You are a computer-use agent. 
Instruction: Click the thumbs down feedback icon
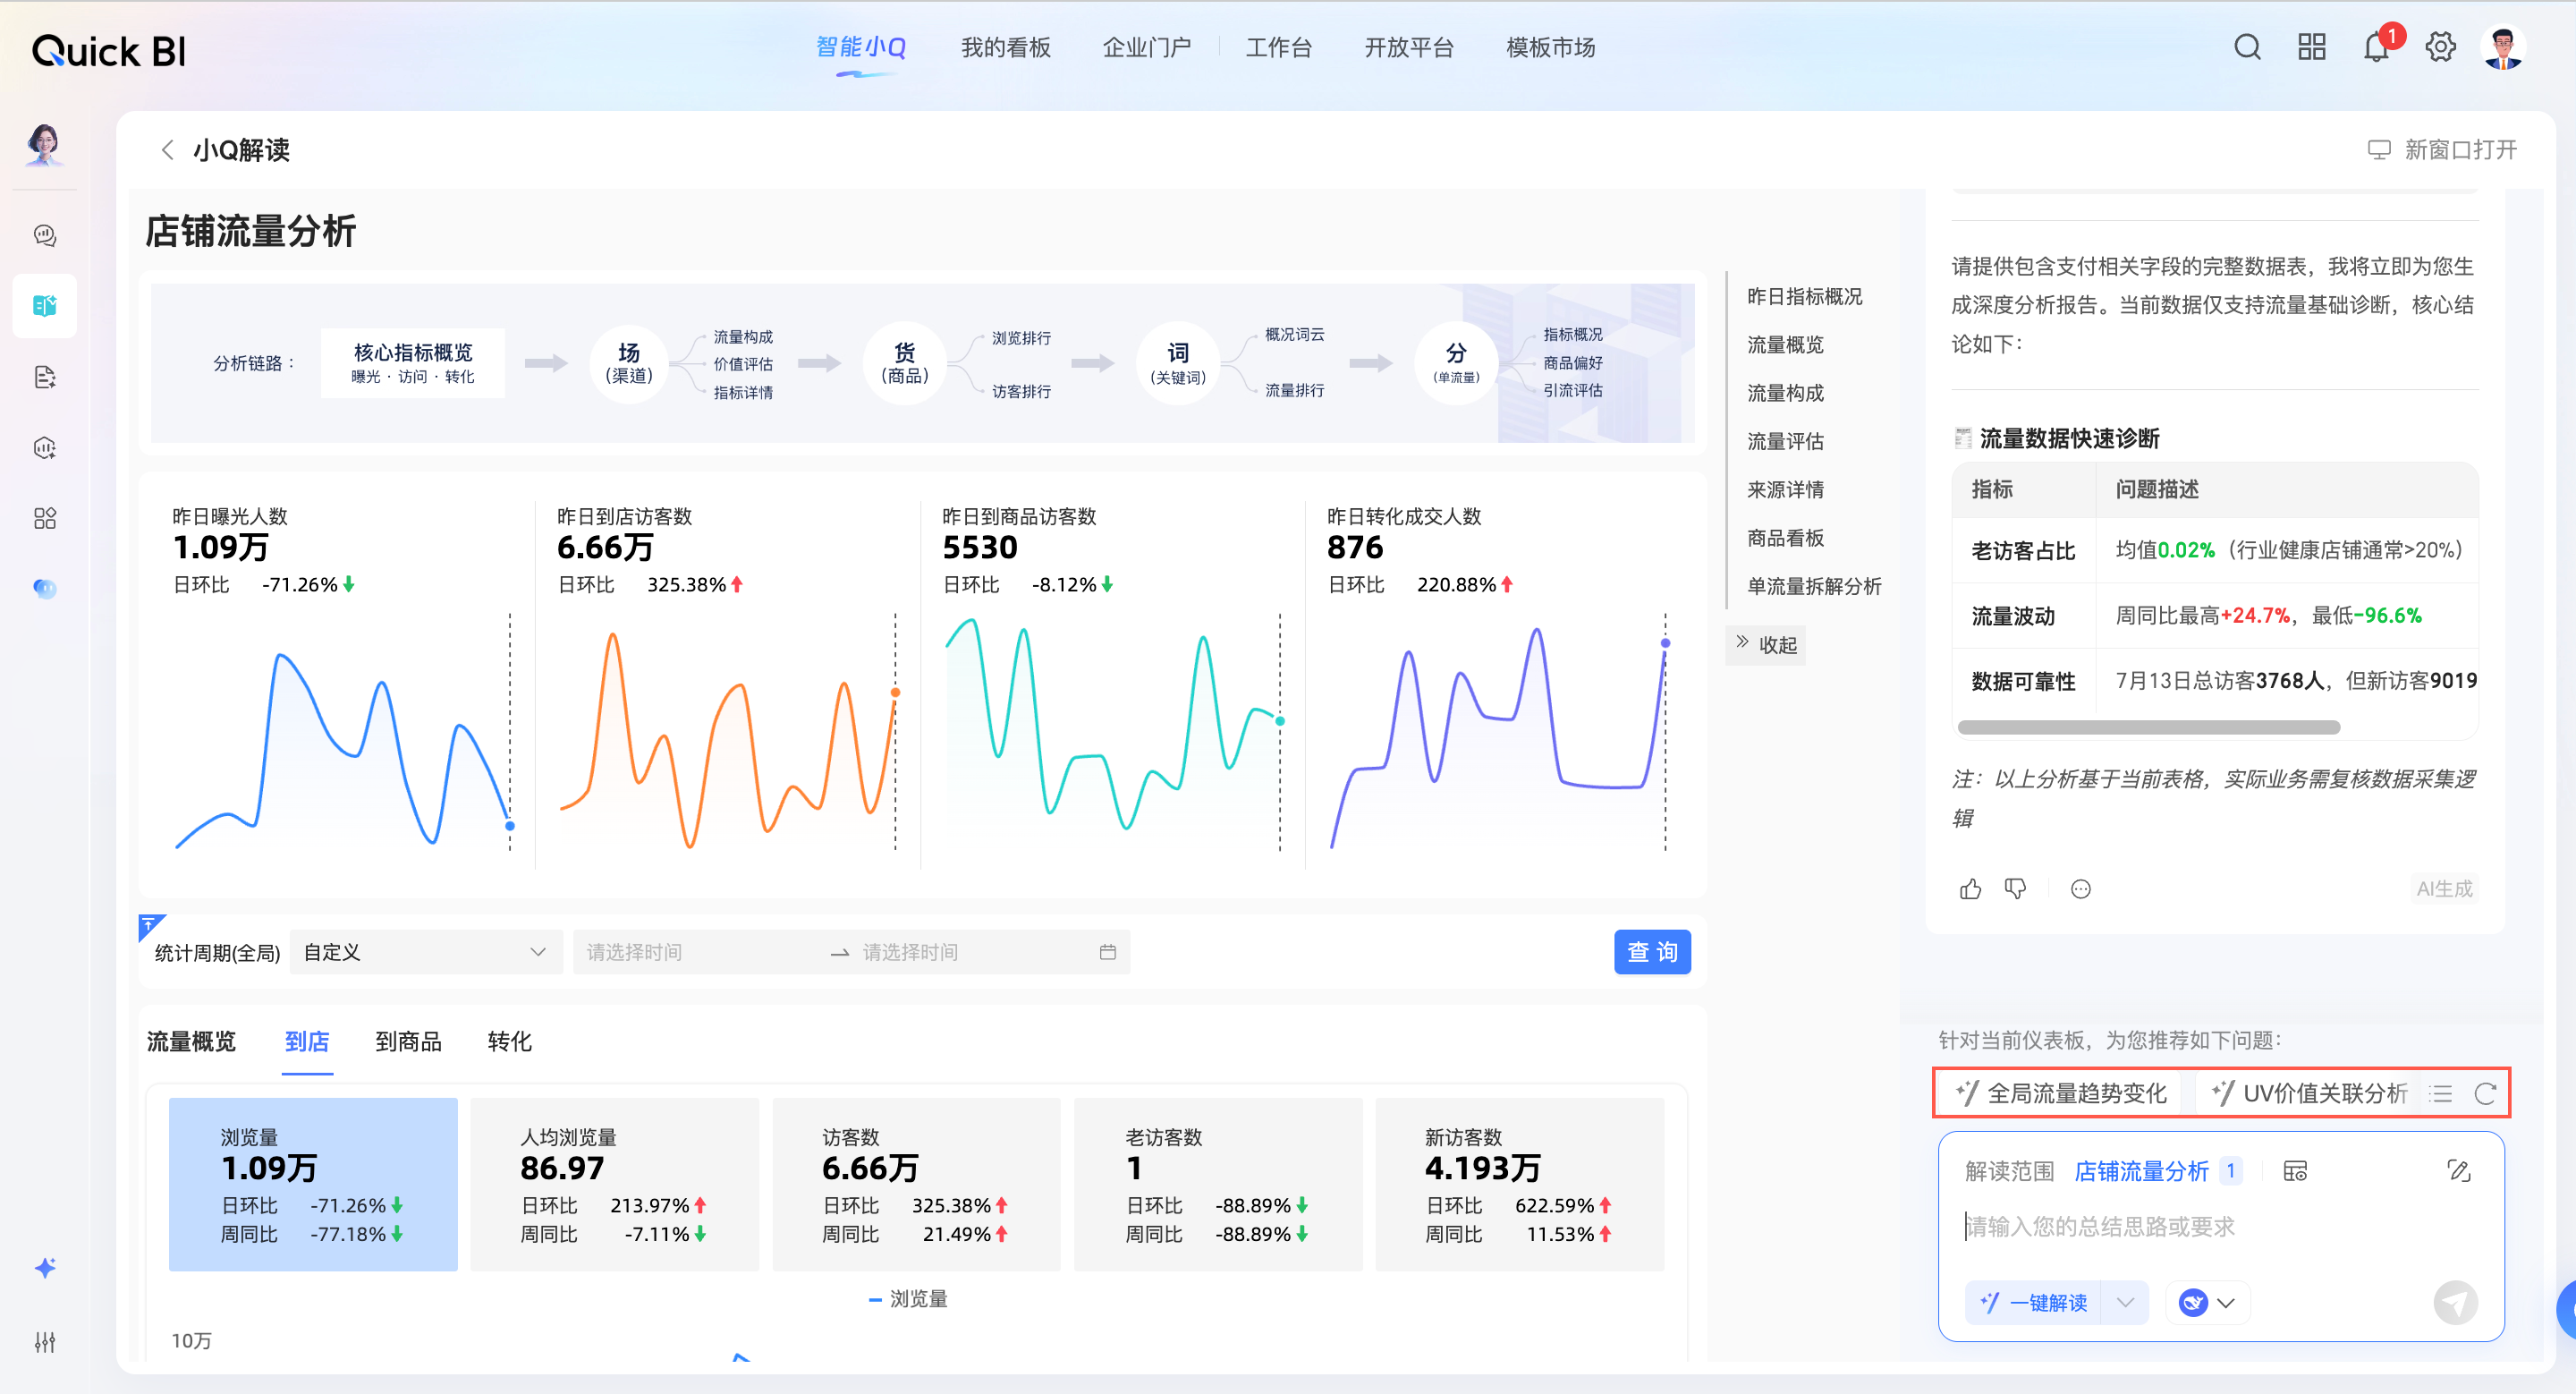pyautogui.click(x=2015, y=889)
